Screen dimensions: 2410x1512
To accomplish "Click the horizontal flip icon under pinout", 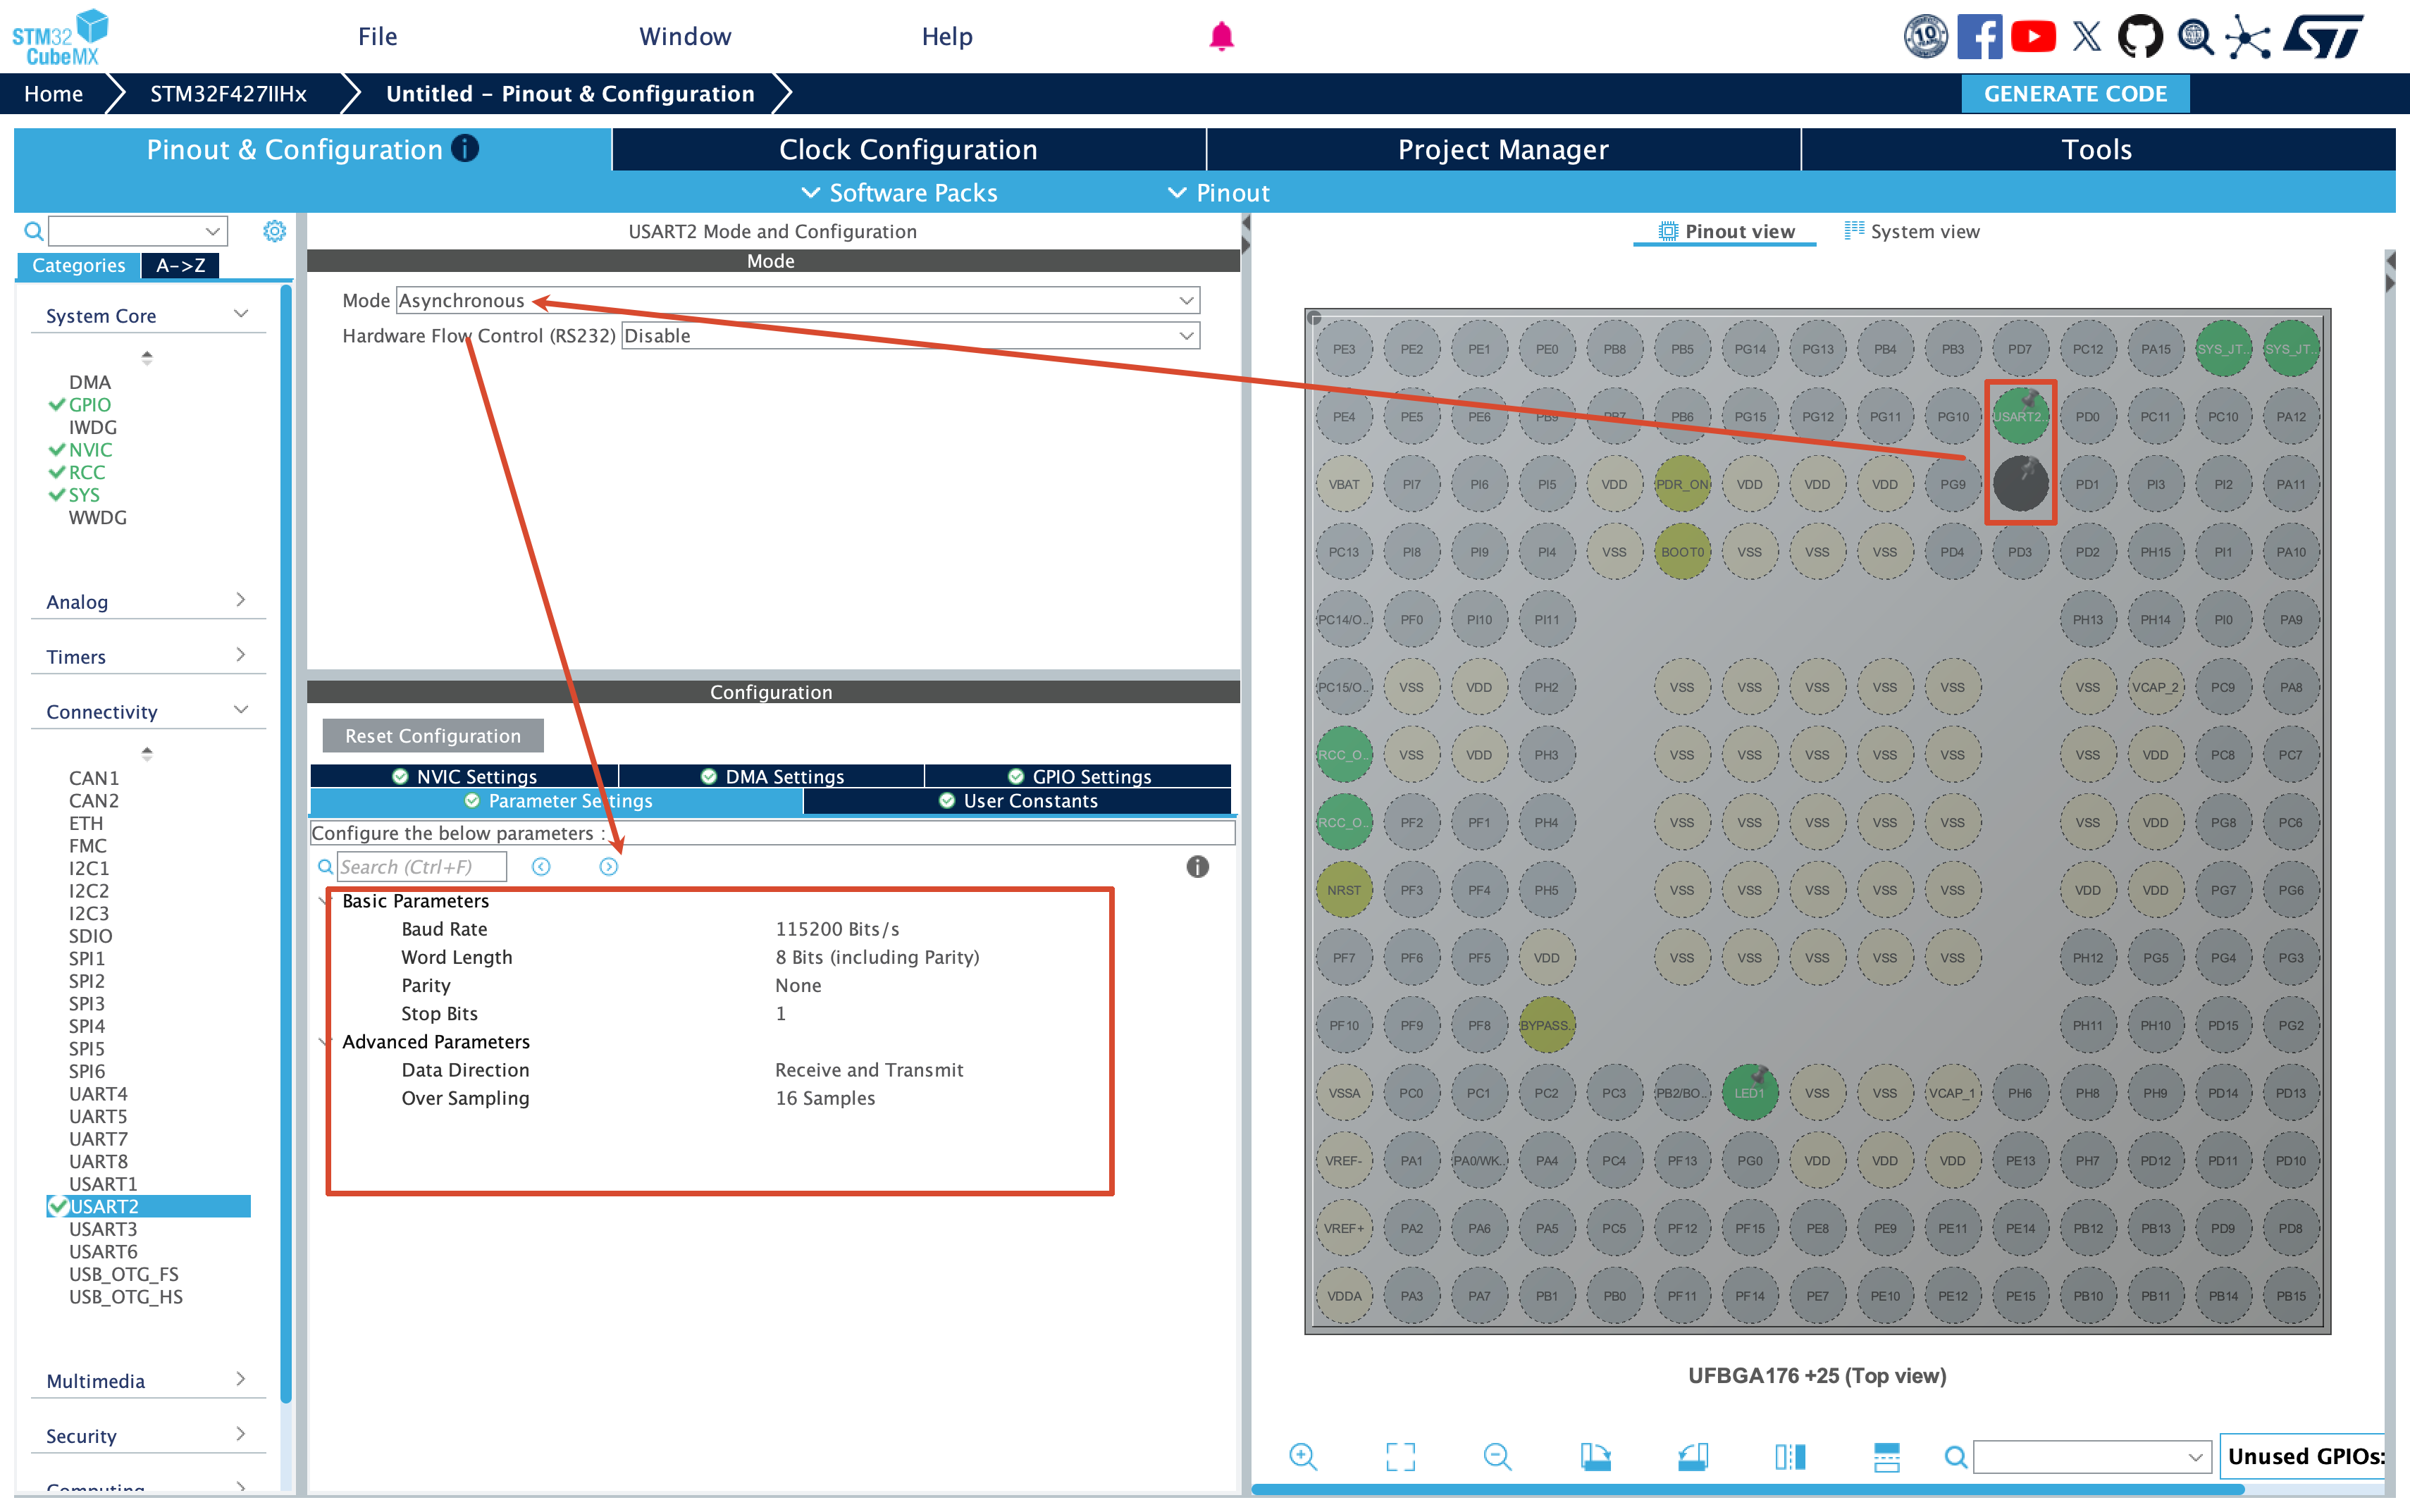I will [1789, 1457].
